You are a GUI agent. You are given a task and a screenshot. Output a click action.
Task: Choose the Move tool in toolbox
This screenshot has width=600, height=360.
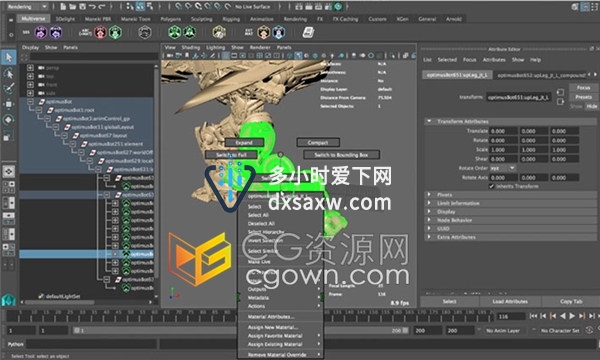pos(8,104)
